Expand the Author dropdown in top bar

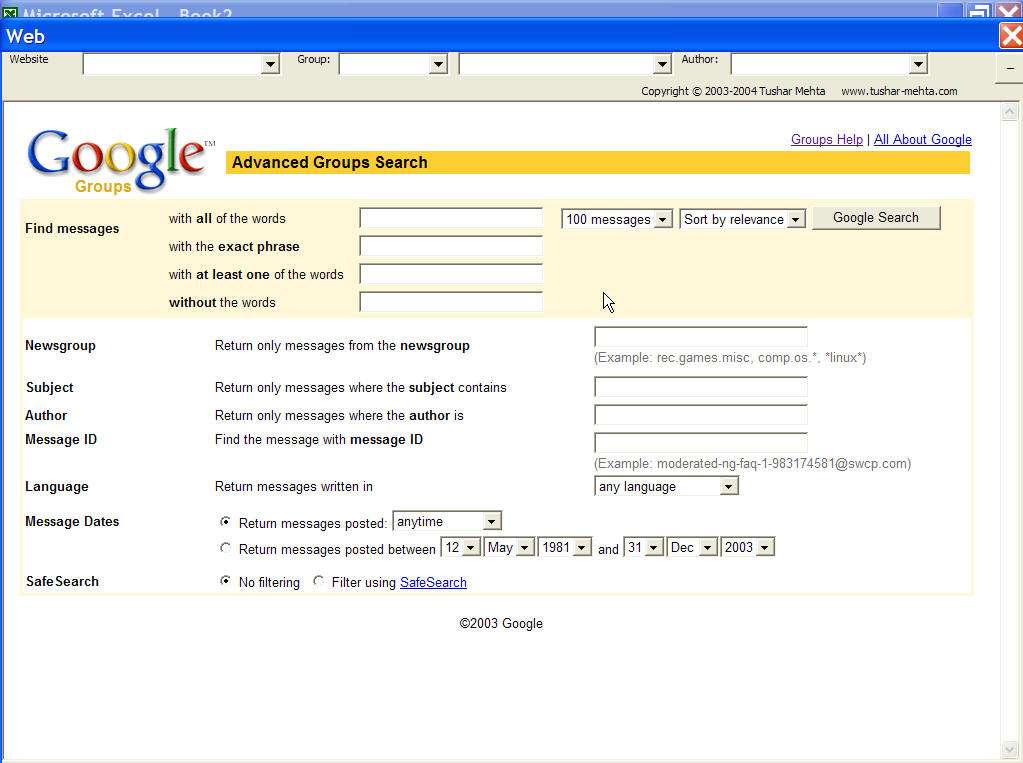click(917, 65)
